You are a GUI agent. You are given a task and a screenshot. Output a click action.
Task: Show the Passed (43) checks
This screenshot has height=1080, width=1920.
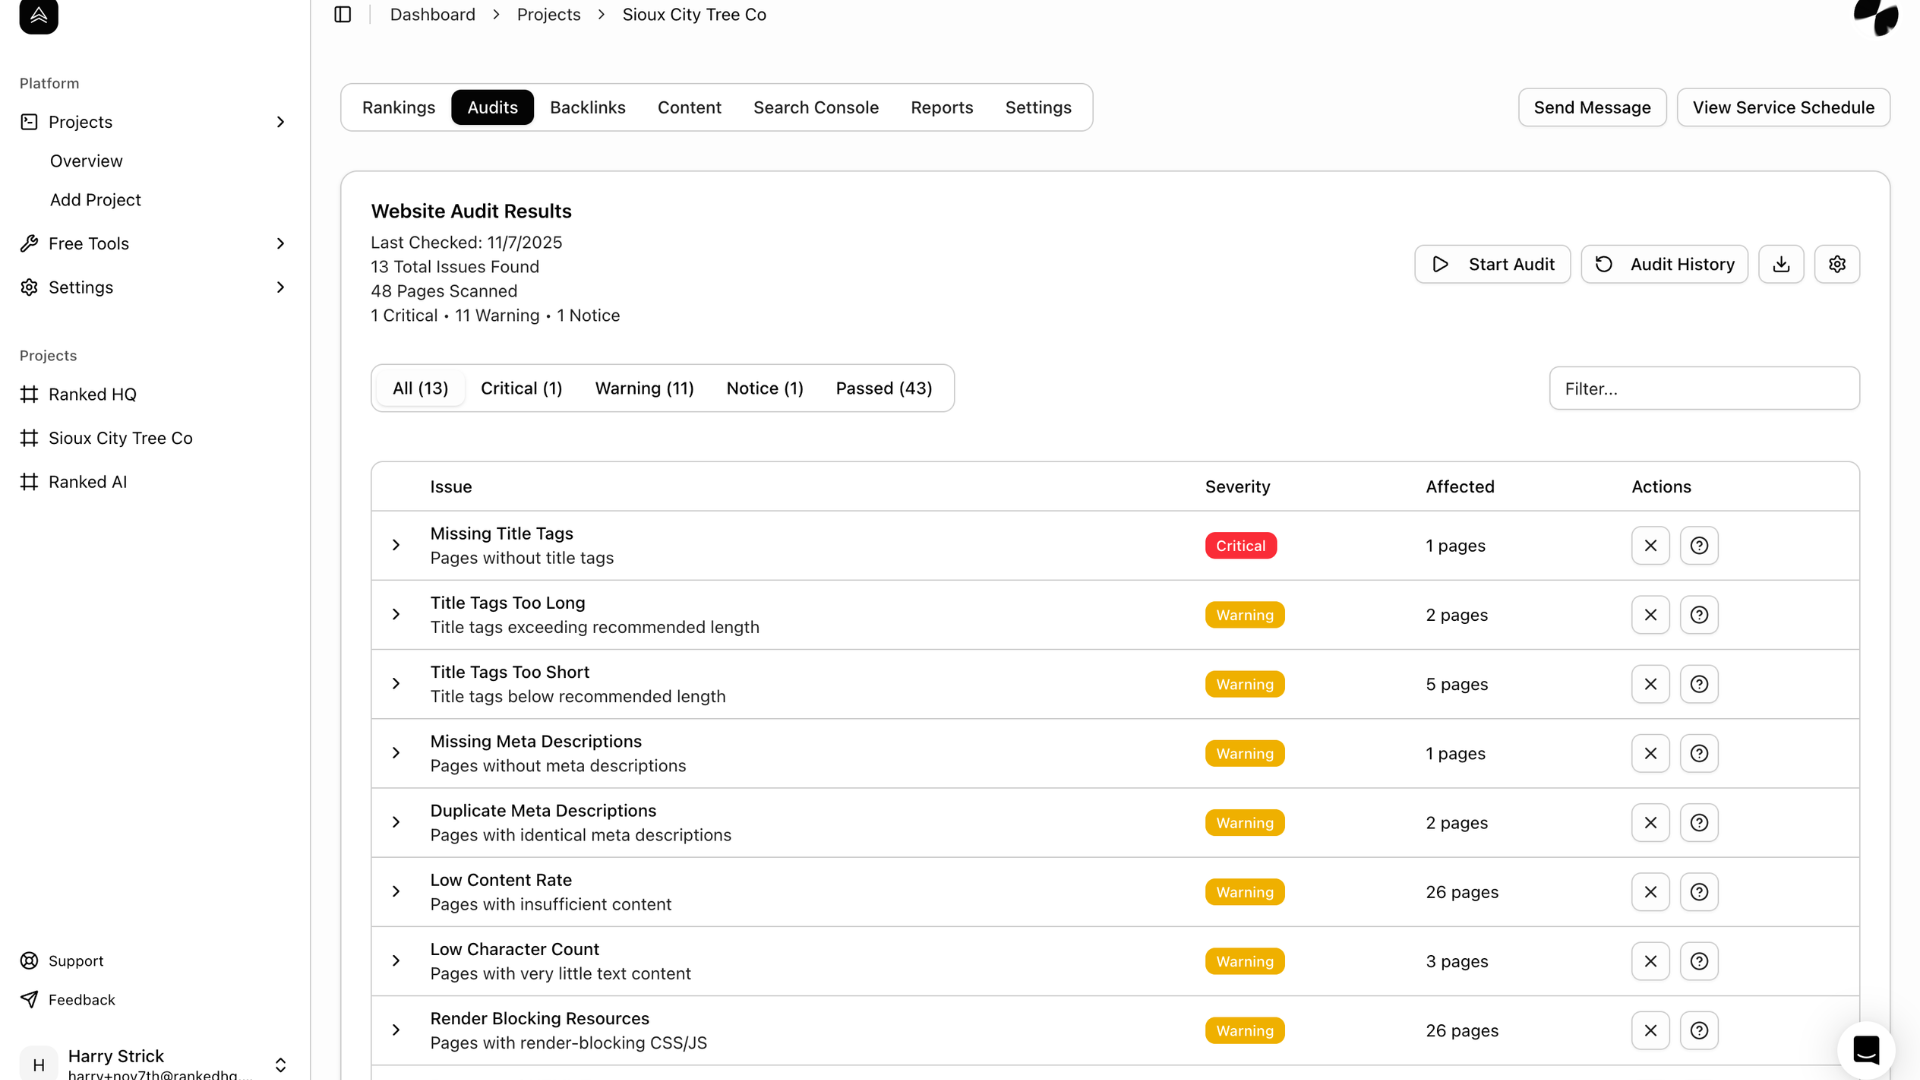point(883,389)
